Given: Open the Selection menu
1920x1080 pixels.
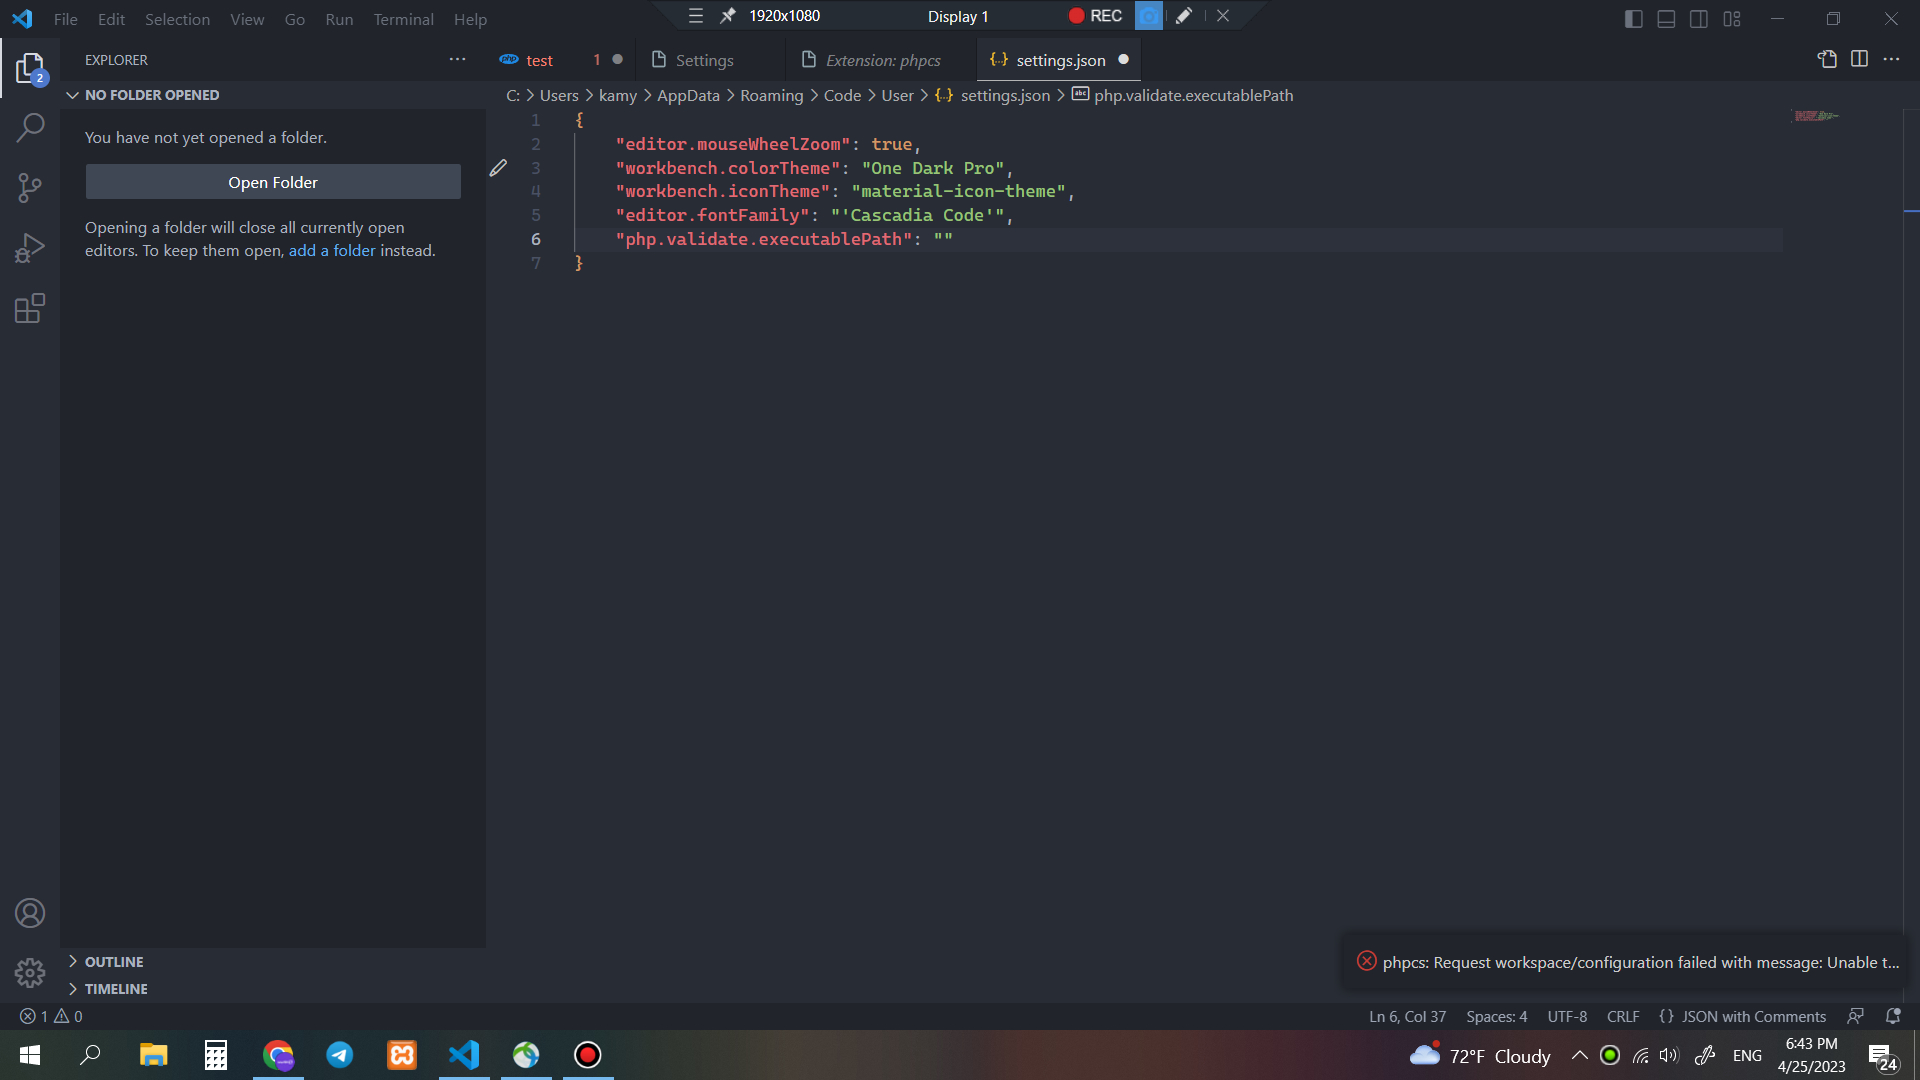Looking at the screenshot, I should click(177, 19).
